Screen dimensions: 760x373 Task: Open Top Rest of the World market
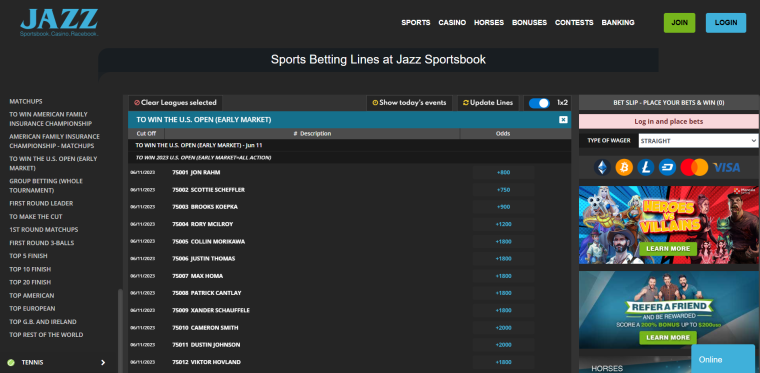click(x=46, y=335)
